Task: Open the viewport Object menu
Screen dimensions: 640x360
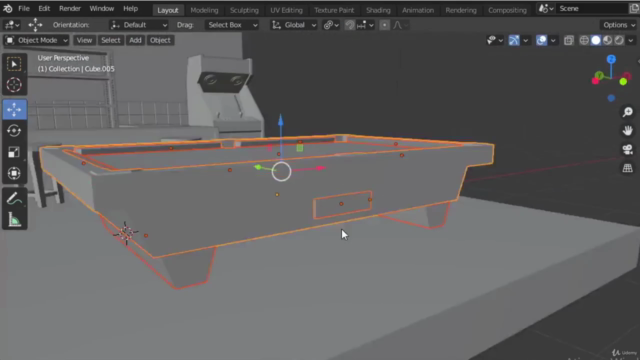Action: [x=160, y=40]
